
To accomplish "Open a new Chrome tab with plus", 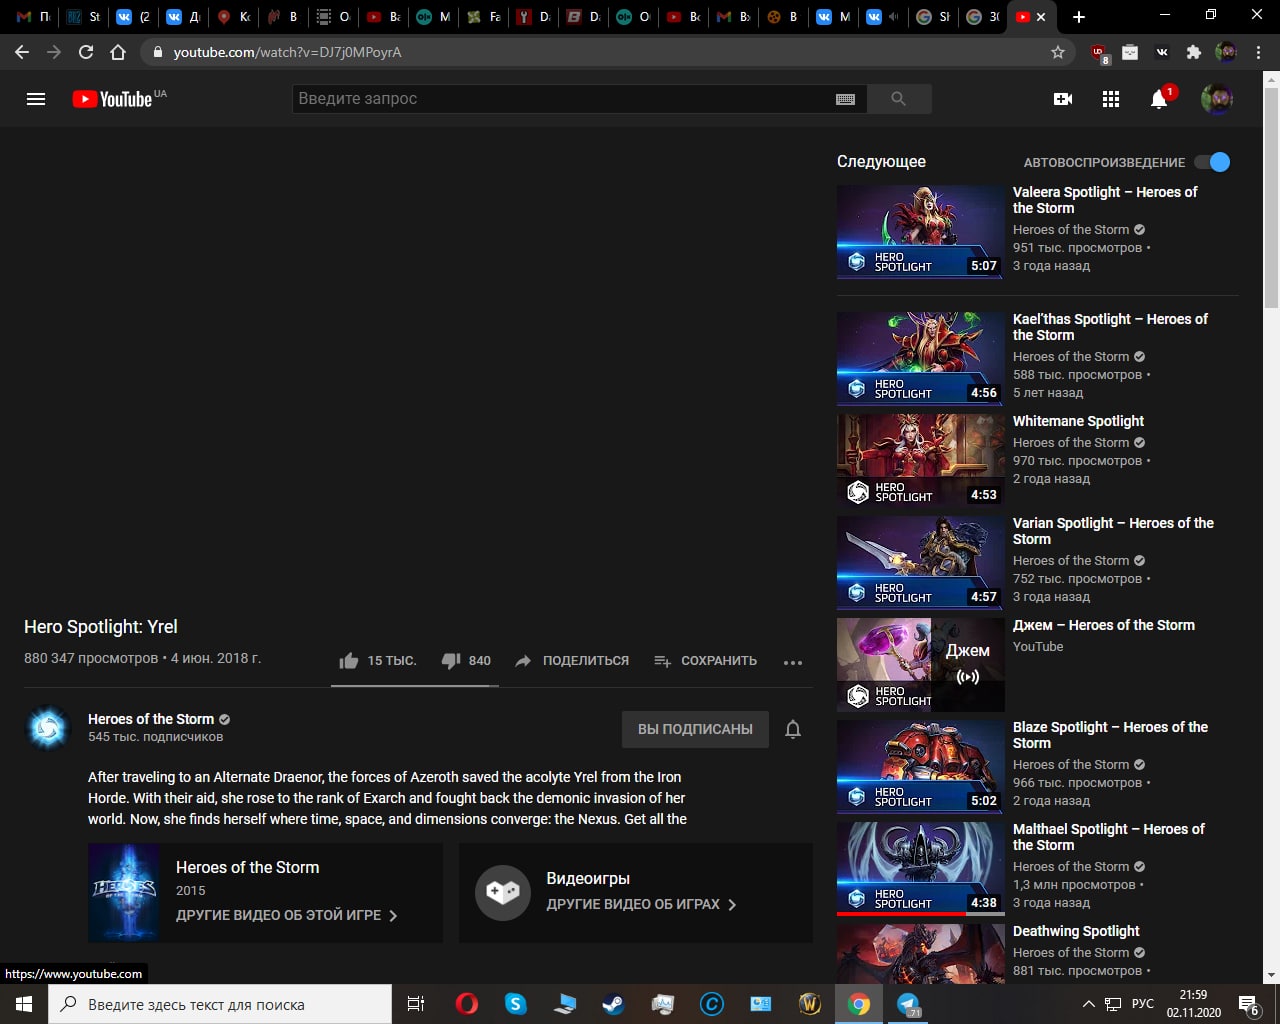I will click(x=1078, y=17).
